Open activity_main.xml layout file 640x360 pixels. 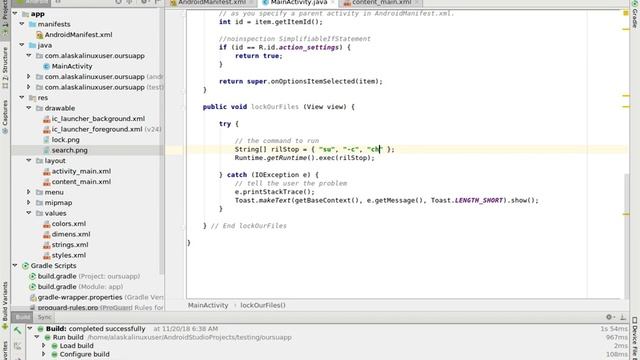coord(81,171)
